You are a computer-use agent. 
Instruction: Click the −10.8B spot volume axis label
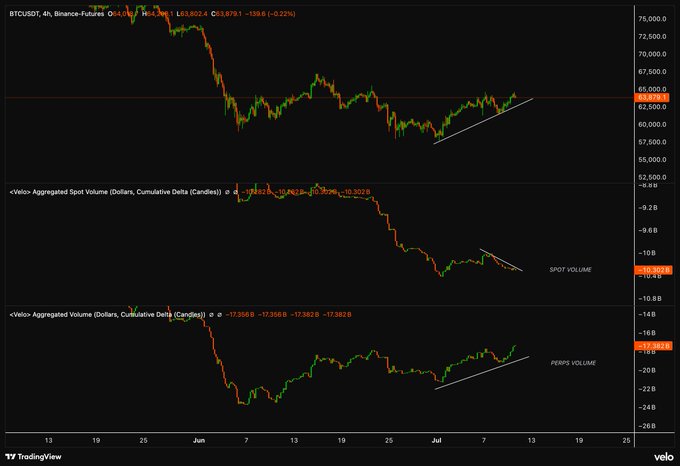click(649, 298)
